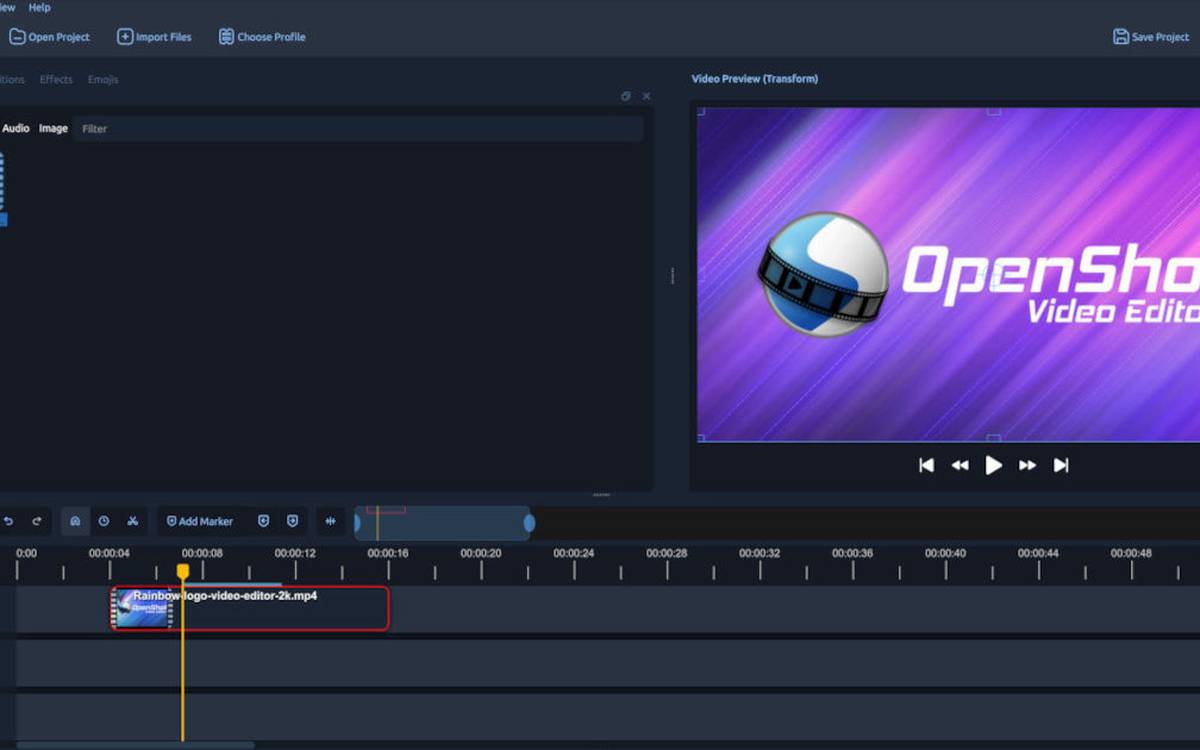The image size is (1200, 750).
Task: Click Import Files in the toolbar
Action: coord(154,37)
